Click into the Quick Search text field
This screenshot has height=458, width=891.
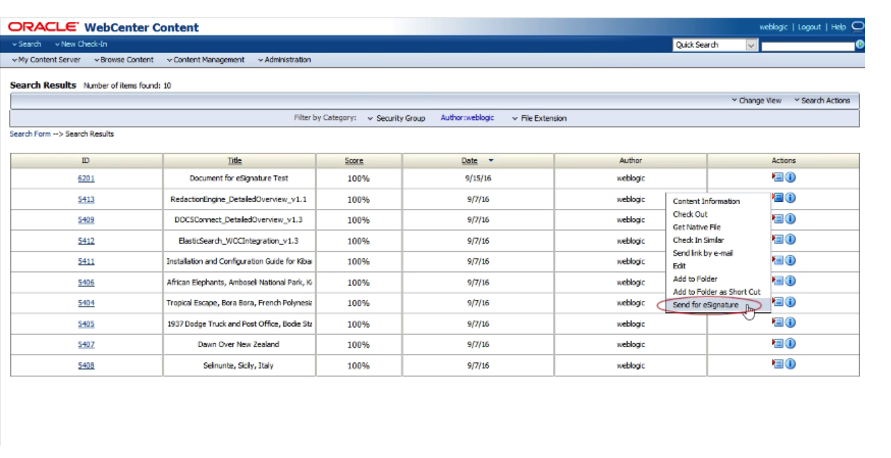pos(807,45)
